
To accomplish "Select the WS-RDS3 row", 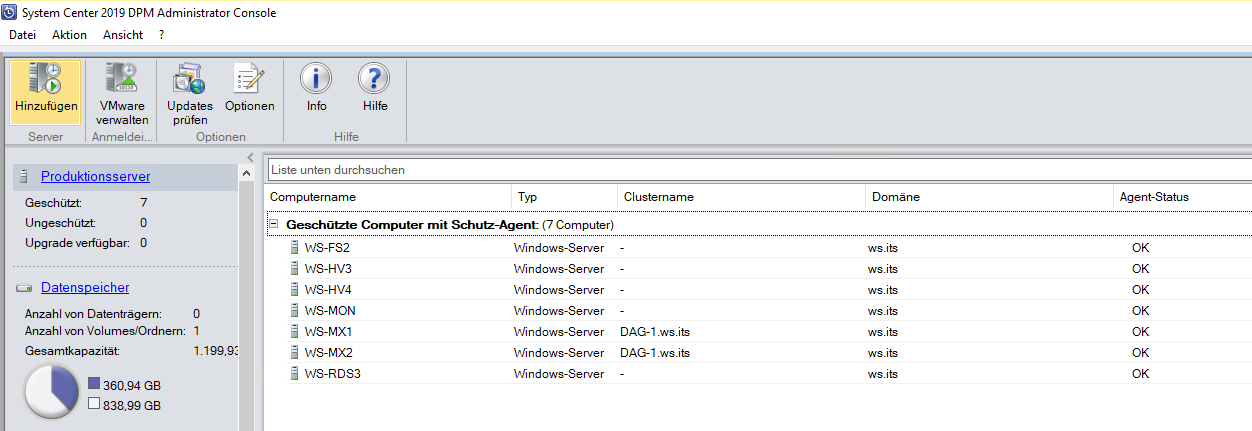I will click(759, 373).
